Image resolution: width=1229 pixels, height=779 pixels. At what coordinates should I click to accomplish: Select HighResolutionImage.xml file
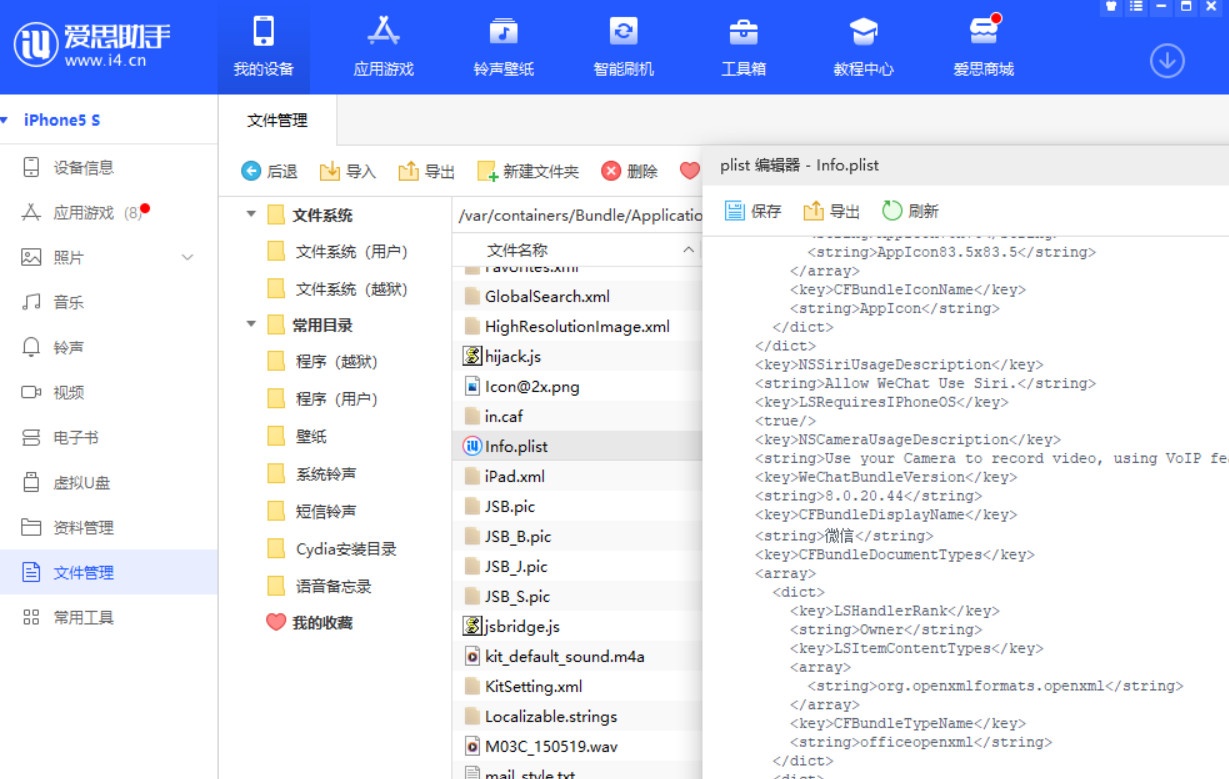[578, 326]
